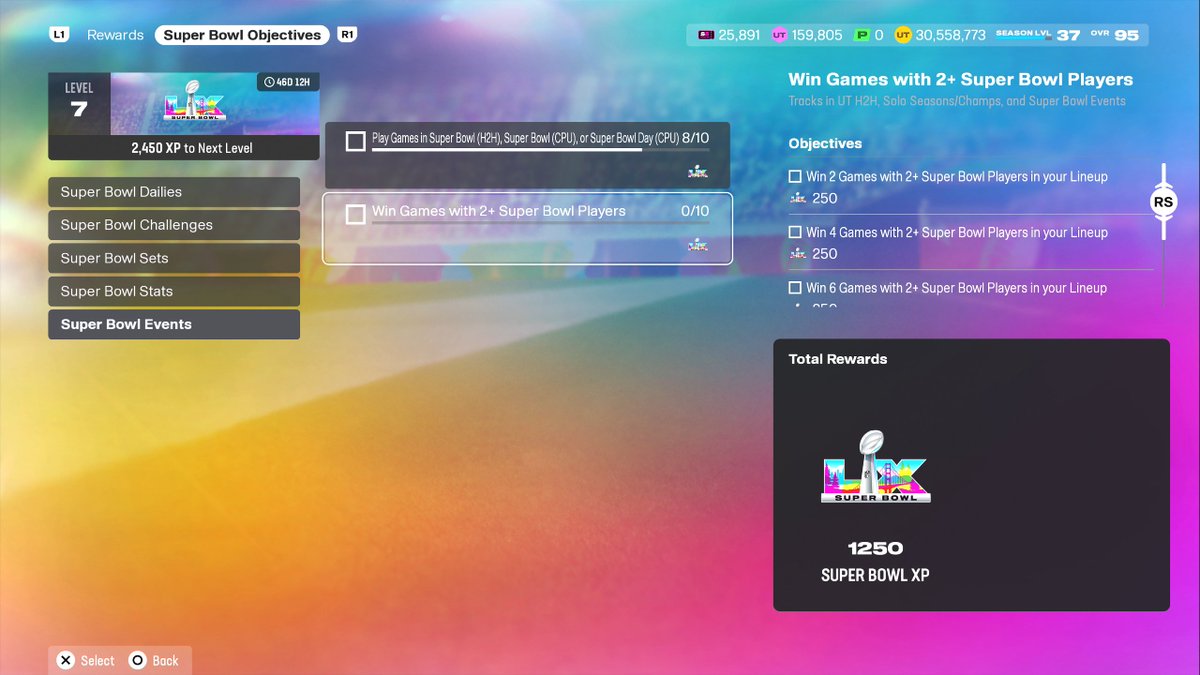The width and height of the screenshot is (1200, 675).
Task: Click XP icon under Win 2 Games objective
Action: (798, 198)
